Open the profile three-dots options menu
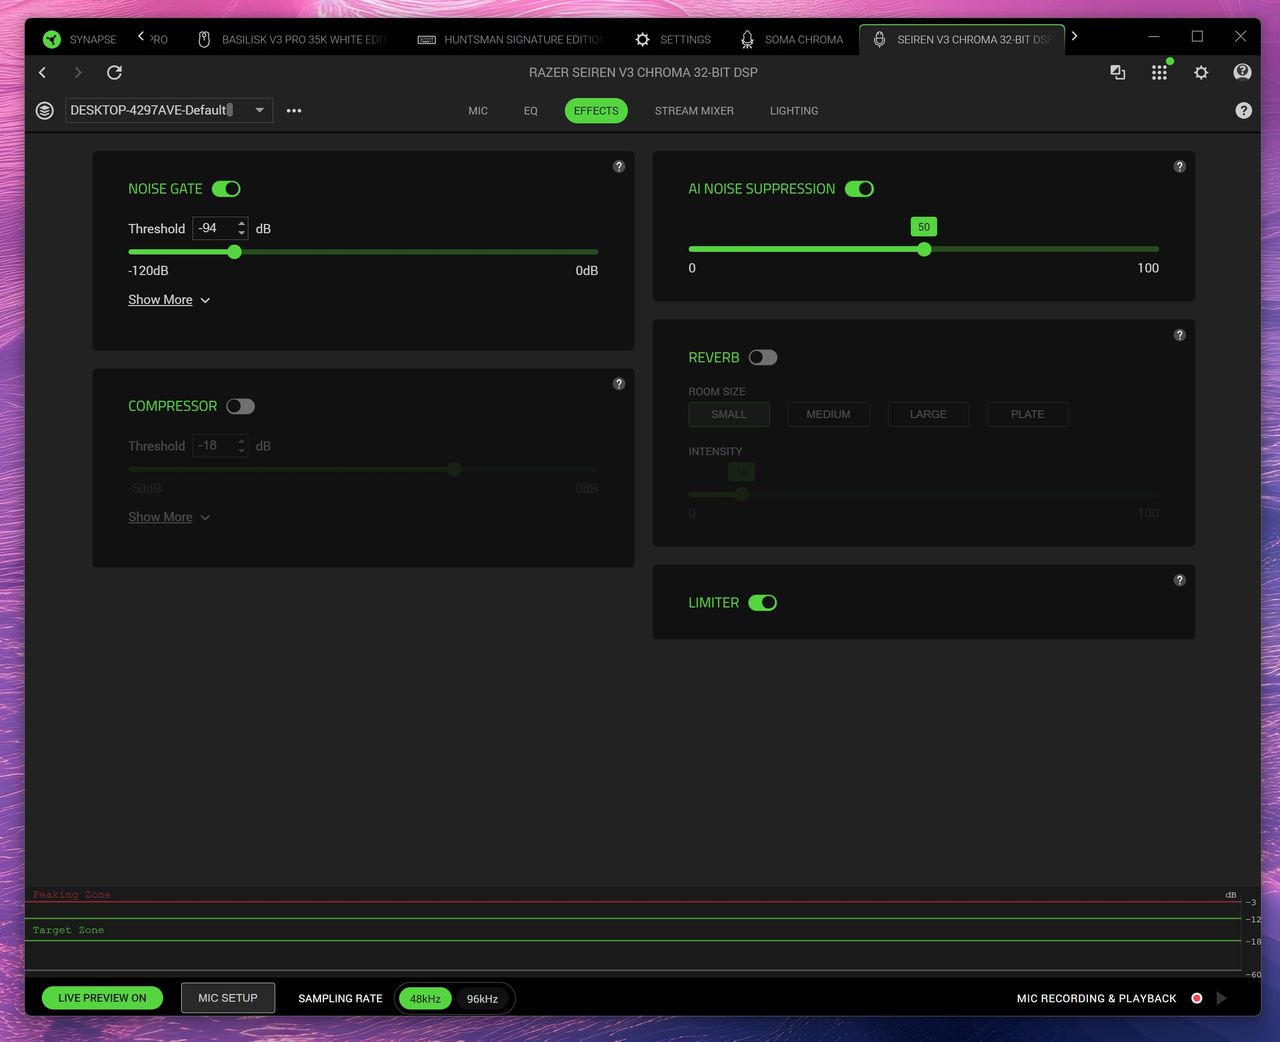This screenshot has width=1280, height=1042. tap(294, 110)
